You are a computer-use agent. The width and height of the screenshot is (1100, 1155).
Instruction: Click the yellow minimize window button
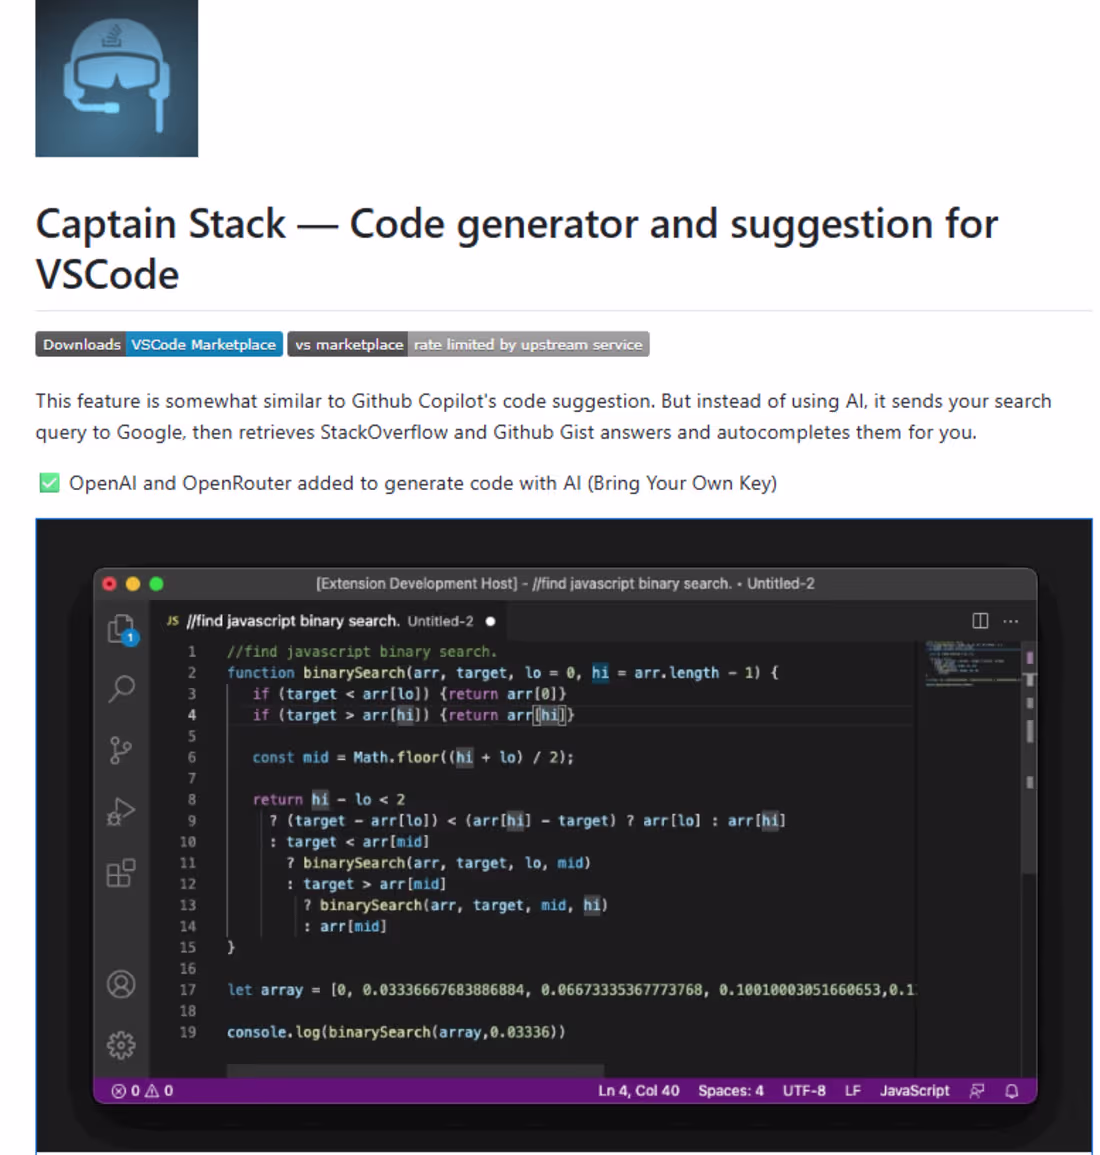coord(133,584)
